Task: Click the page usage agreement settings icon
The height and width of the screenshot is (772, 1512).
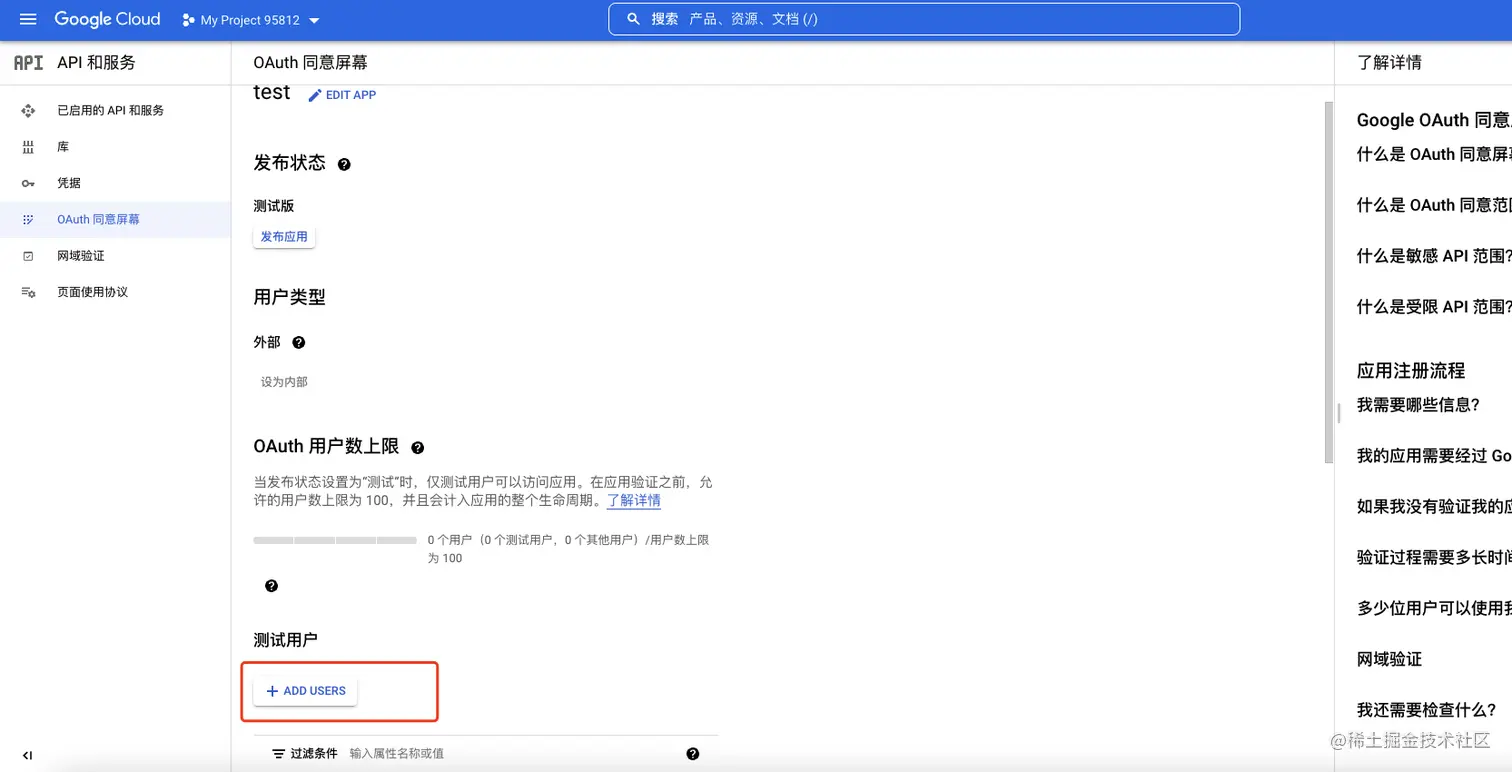Action: point(28,292)
